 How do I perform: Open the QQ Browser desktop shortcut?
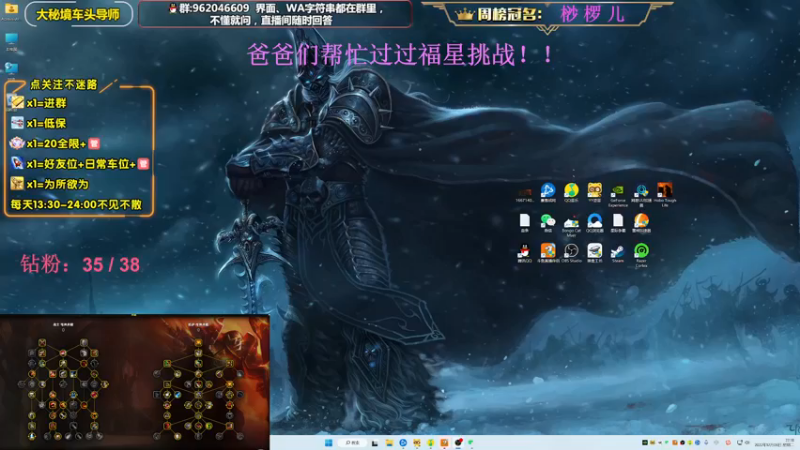(594, 223)
